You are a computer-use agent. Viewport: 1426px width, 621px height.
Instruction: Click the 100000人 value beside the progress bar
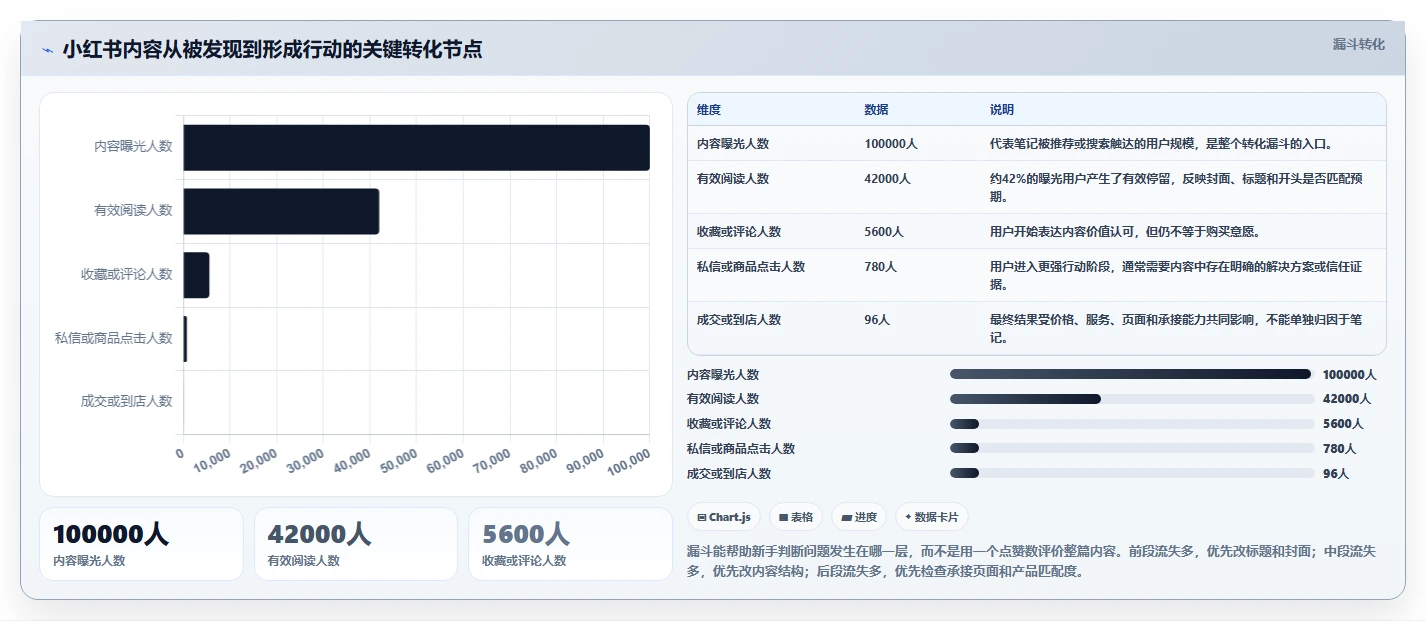coord(1349,375)
